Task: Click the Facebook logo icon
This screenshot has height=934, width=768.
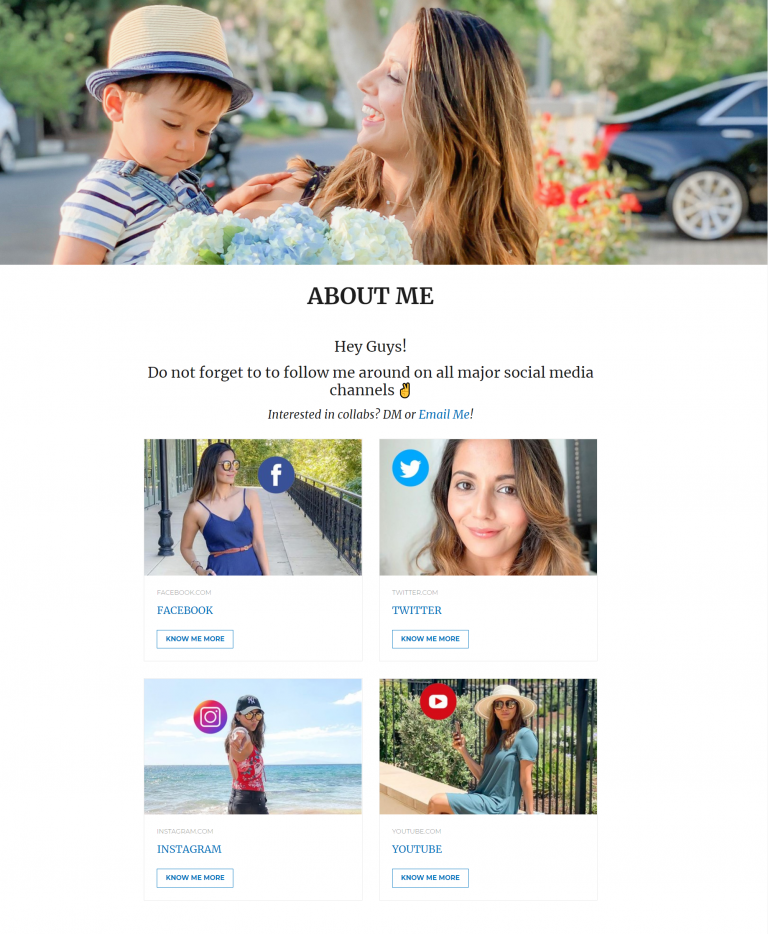Action: tap(276, 475)
